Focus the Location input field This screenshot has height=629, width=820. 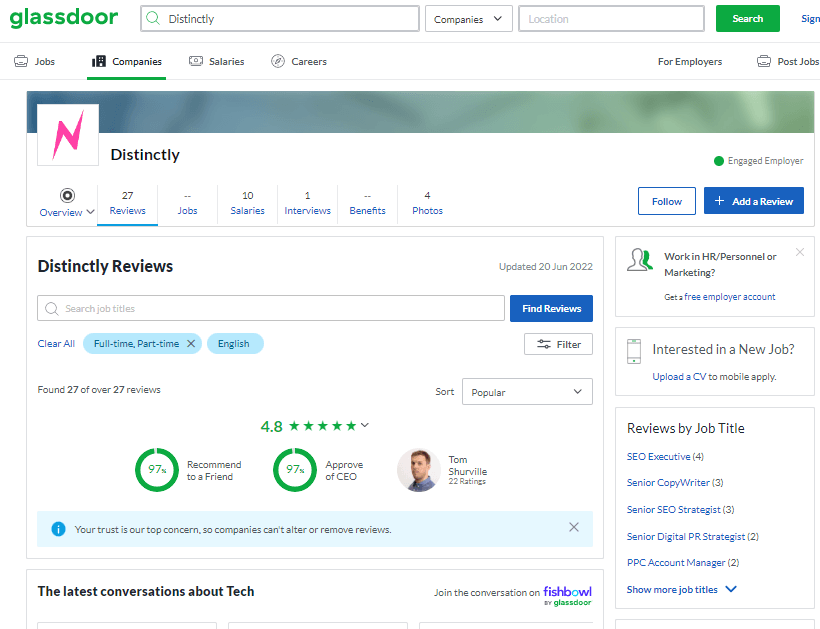tap(611, 19)
